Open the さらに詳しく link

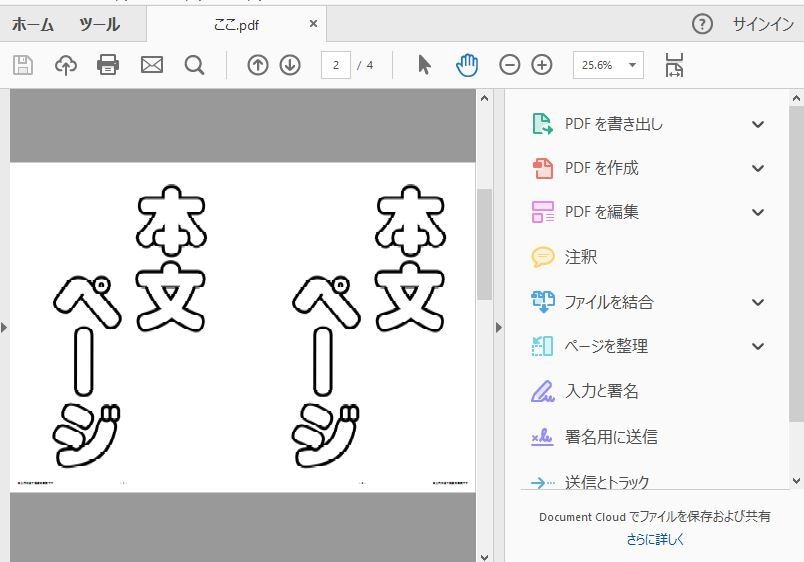(655, 539)
